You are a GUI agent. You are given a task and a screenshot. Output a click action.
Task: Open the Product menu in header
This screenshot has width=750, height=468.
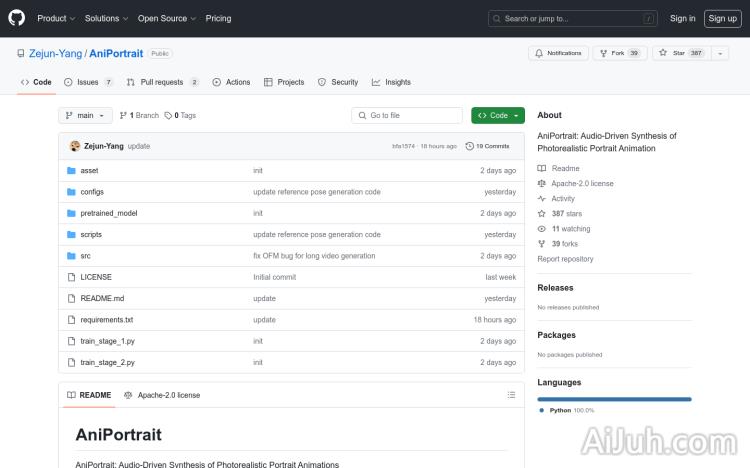point(55,18)
